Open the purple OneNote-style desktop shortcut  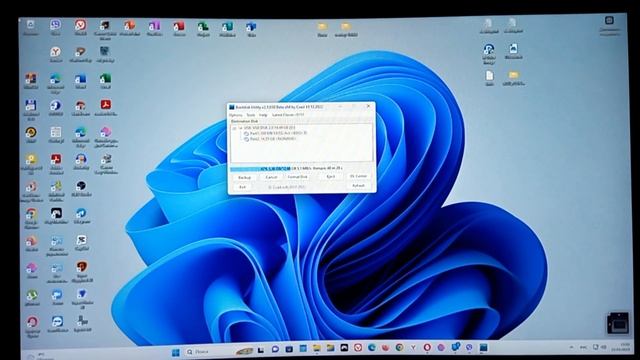point(154,29)
